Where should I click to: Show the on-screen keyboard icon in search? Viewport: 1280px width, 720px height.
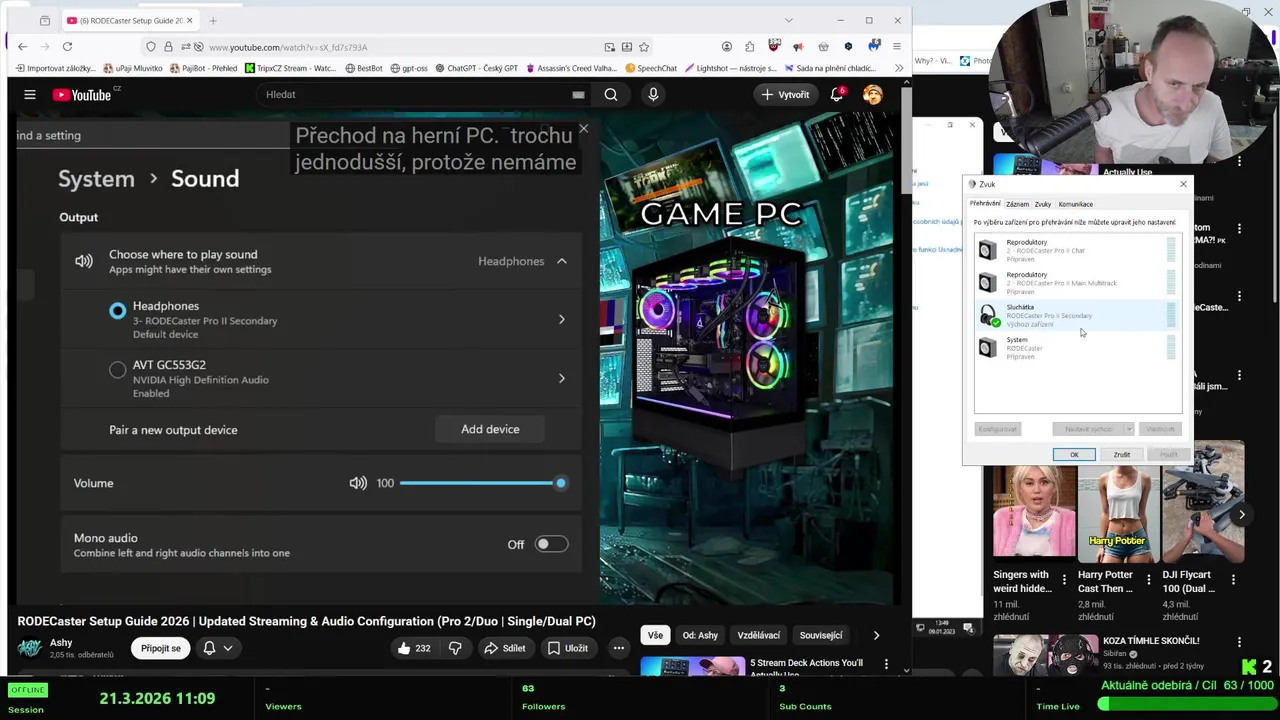(x=578, y=95)
